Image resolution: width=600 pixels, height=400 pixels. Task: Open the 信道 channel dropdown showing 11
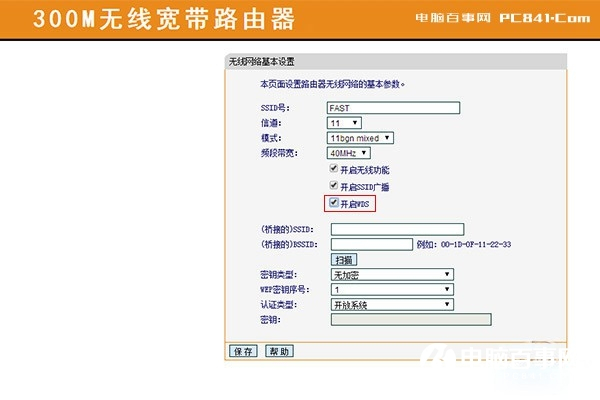[x=344, y=123]
